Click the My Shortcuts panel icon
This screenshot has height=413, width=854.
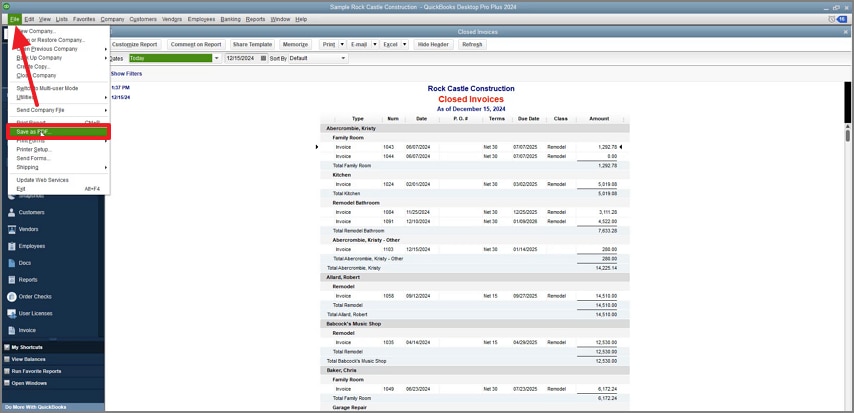click(x=7, y=347)
